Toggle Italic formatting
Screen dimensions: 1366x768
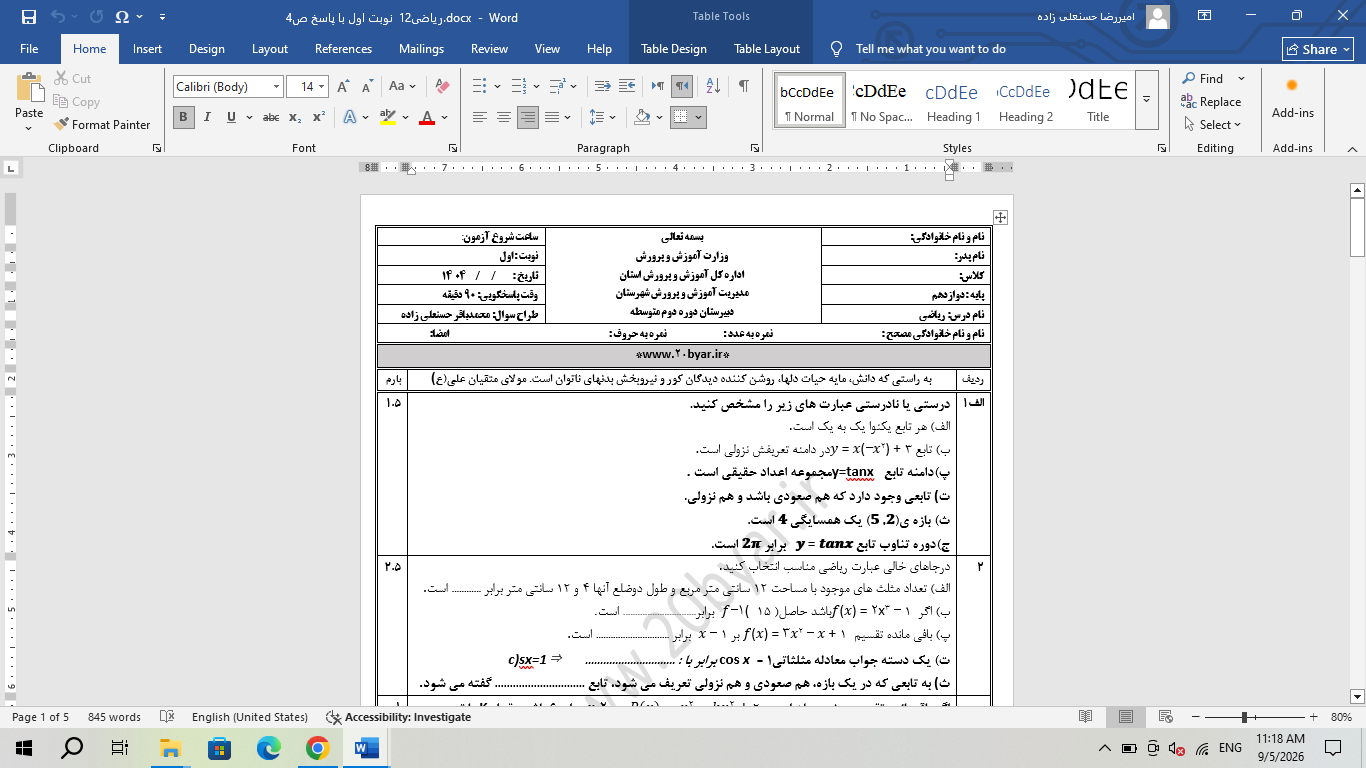coord(208,117)
